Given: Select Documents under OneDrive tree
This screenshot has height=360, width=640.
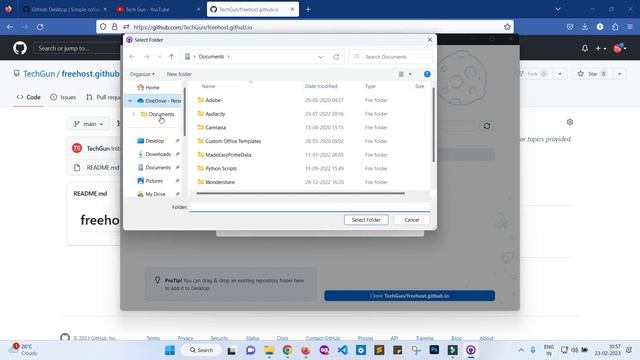Looking at the screenshot, I should click(157, 114).
